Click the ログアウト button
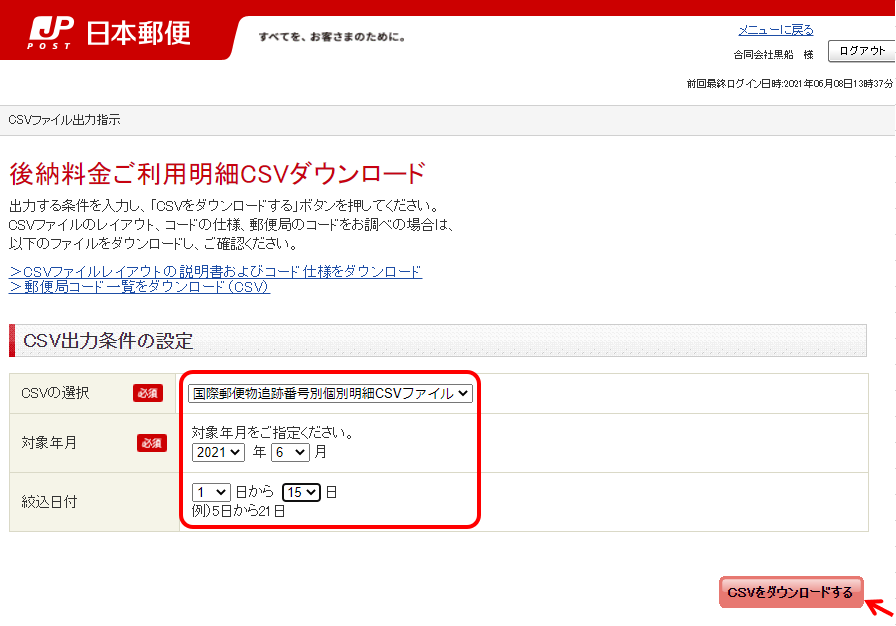Image resolution: width=896 pixels, height=626 pixels. click(862, 51)
